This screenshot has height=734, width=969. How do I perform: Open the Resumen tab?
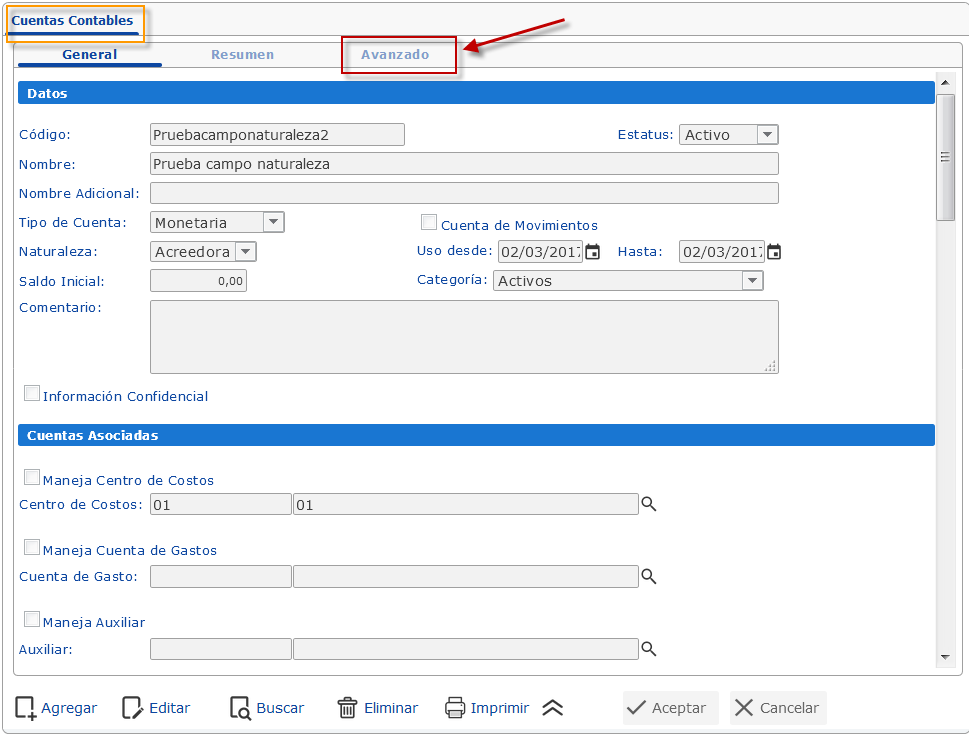pyautogui.click(x=242, y=55)
